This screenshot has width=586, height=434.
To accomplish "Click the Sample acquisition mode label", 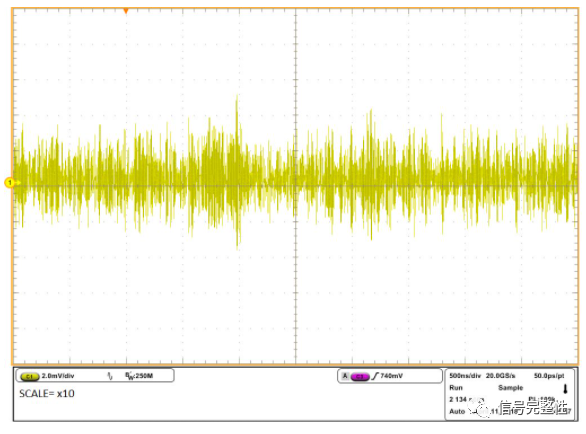I will [x=511, y=388].
